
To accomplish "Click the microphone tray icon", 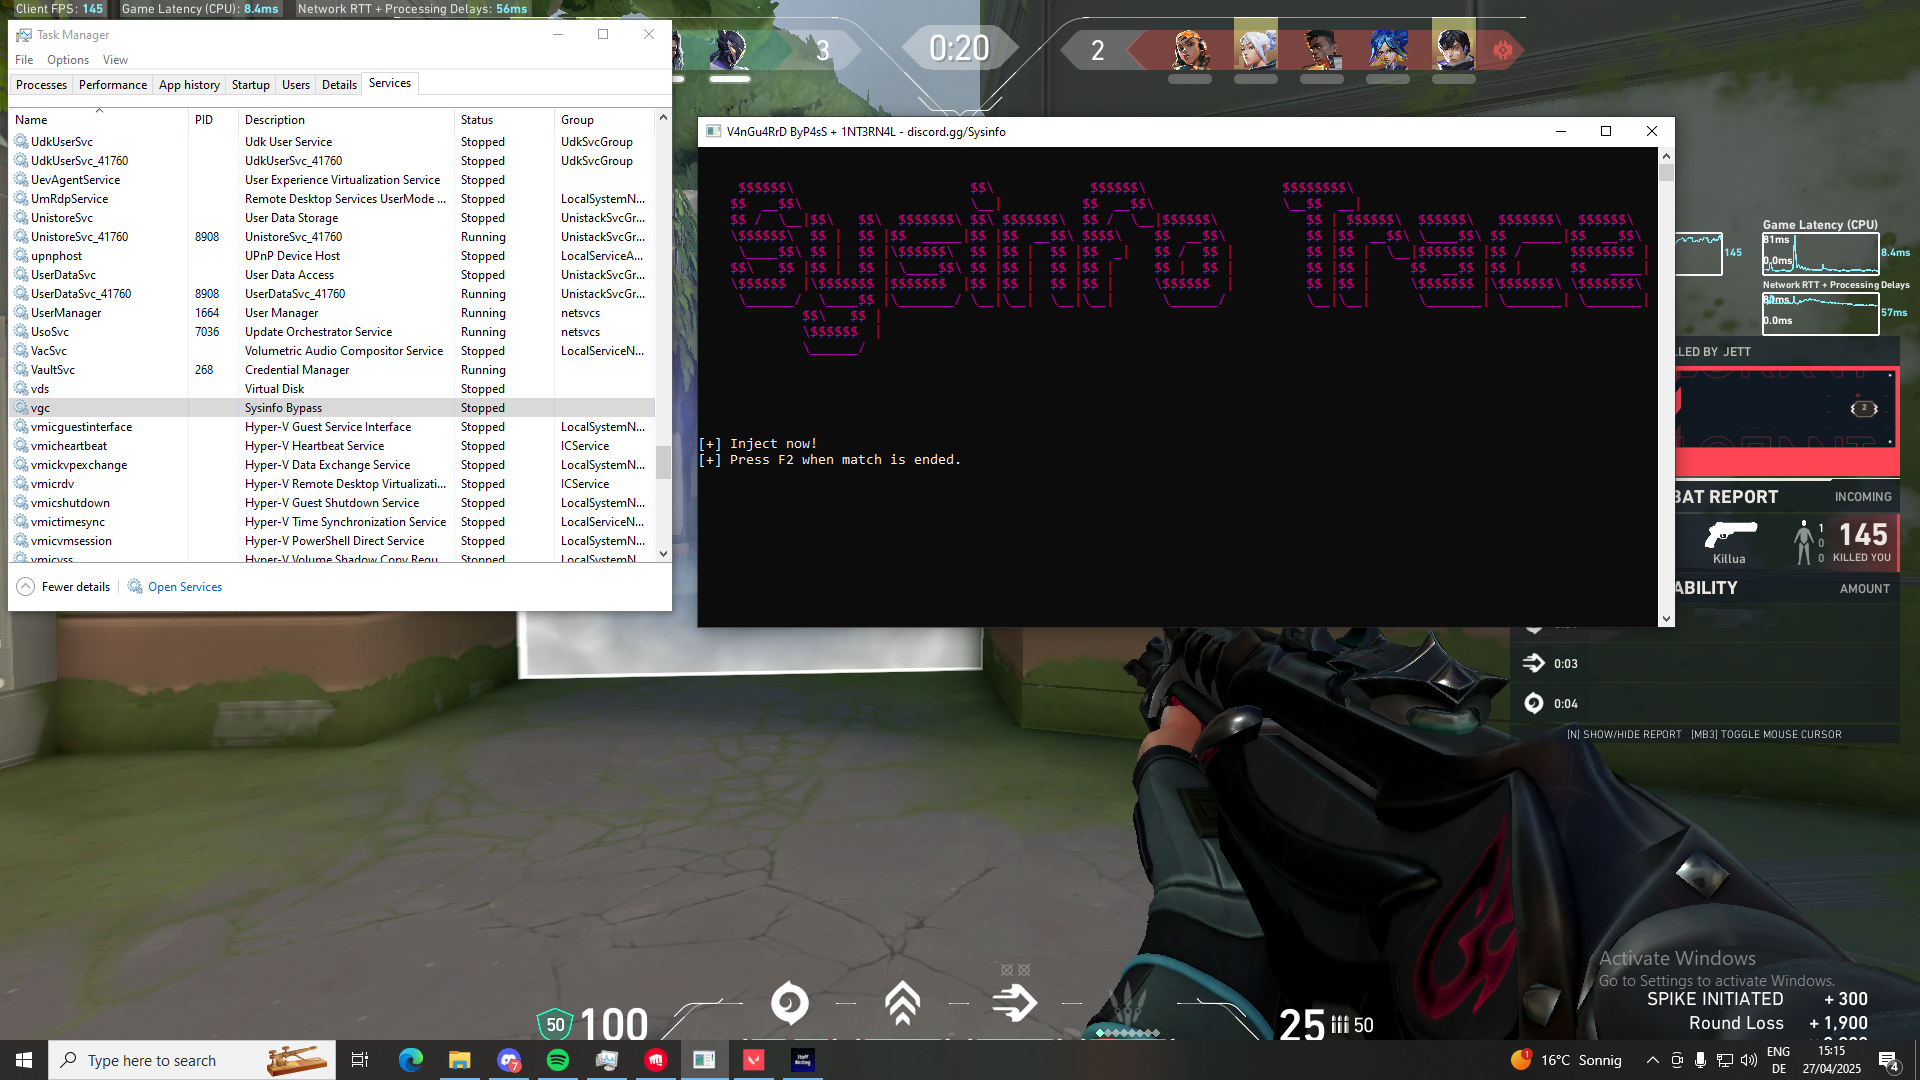I will pos(1700,1060).
